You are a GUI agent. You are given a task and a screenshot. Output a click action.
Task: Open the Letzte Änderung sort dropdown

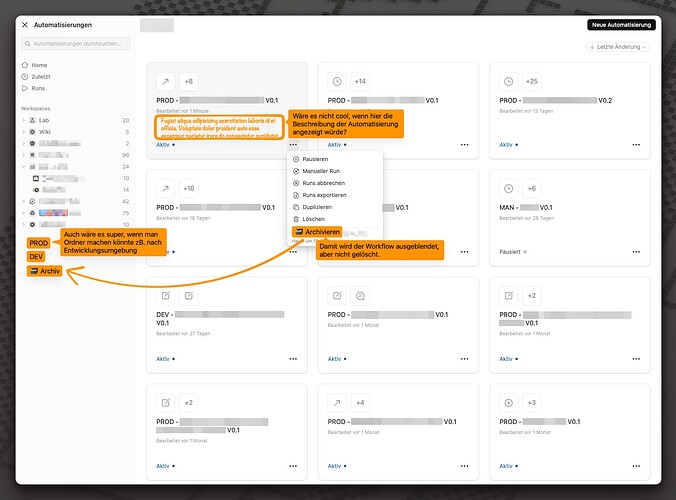coord(617,47)
